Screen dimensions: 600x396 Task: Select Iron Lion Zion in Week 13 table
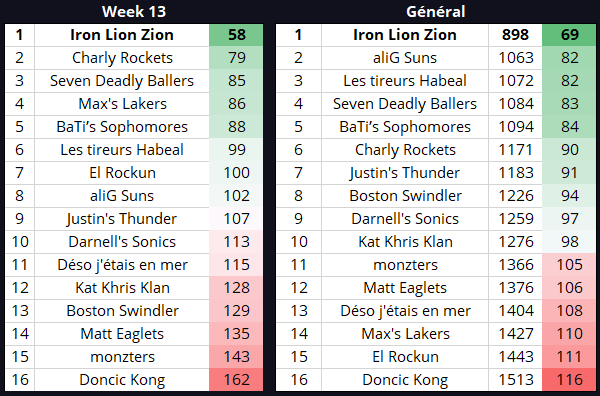122,35
